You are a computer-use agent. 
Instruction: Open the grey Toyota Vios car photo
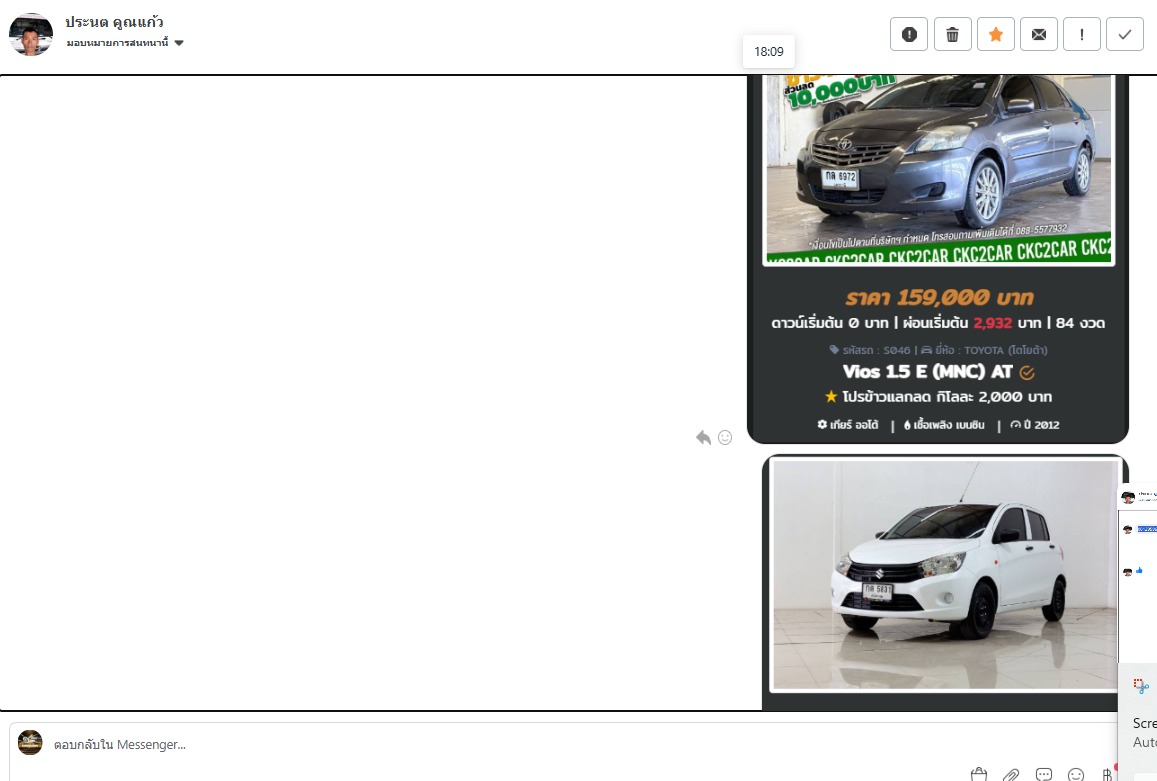click(x=939, y=169)
